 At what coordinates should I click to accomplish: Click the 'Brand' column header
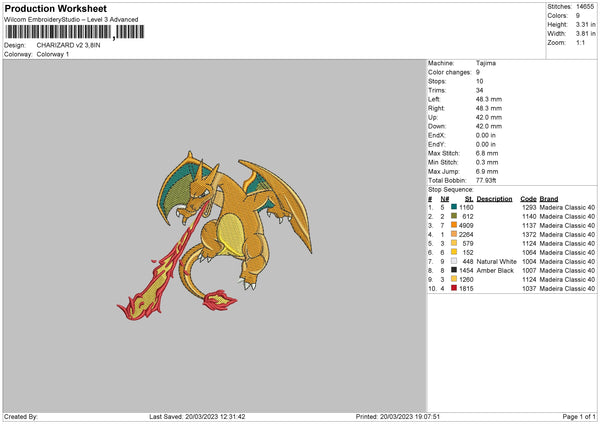(549, 199)
